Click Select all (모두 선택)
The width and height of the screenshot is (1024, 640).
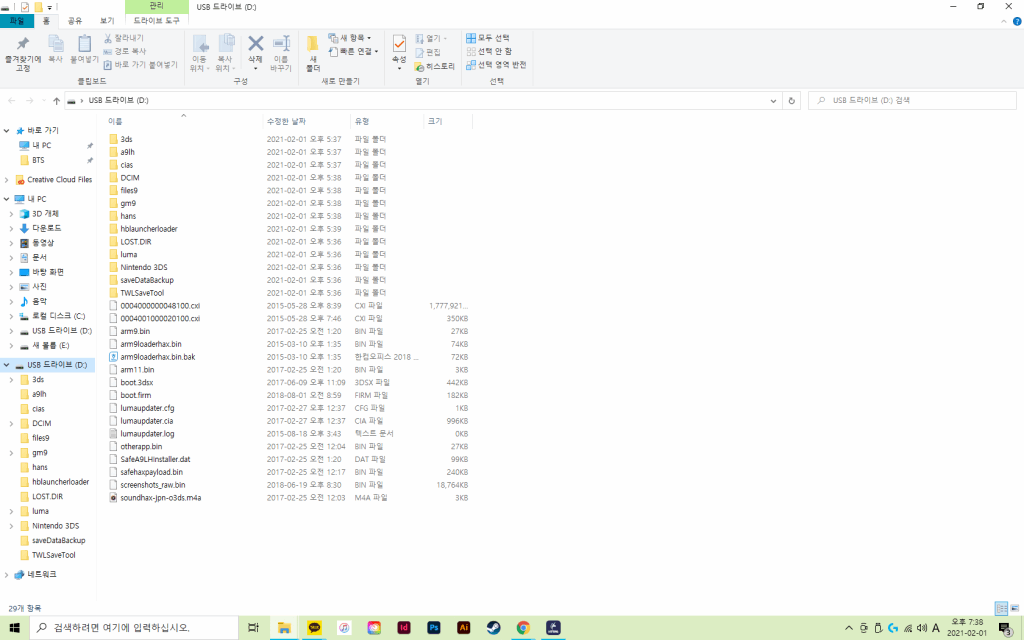[488, 38]
